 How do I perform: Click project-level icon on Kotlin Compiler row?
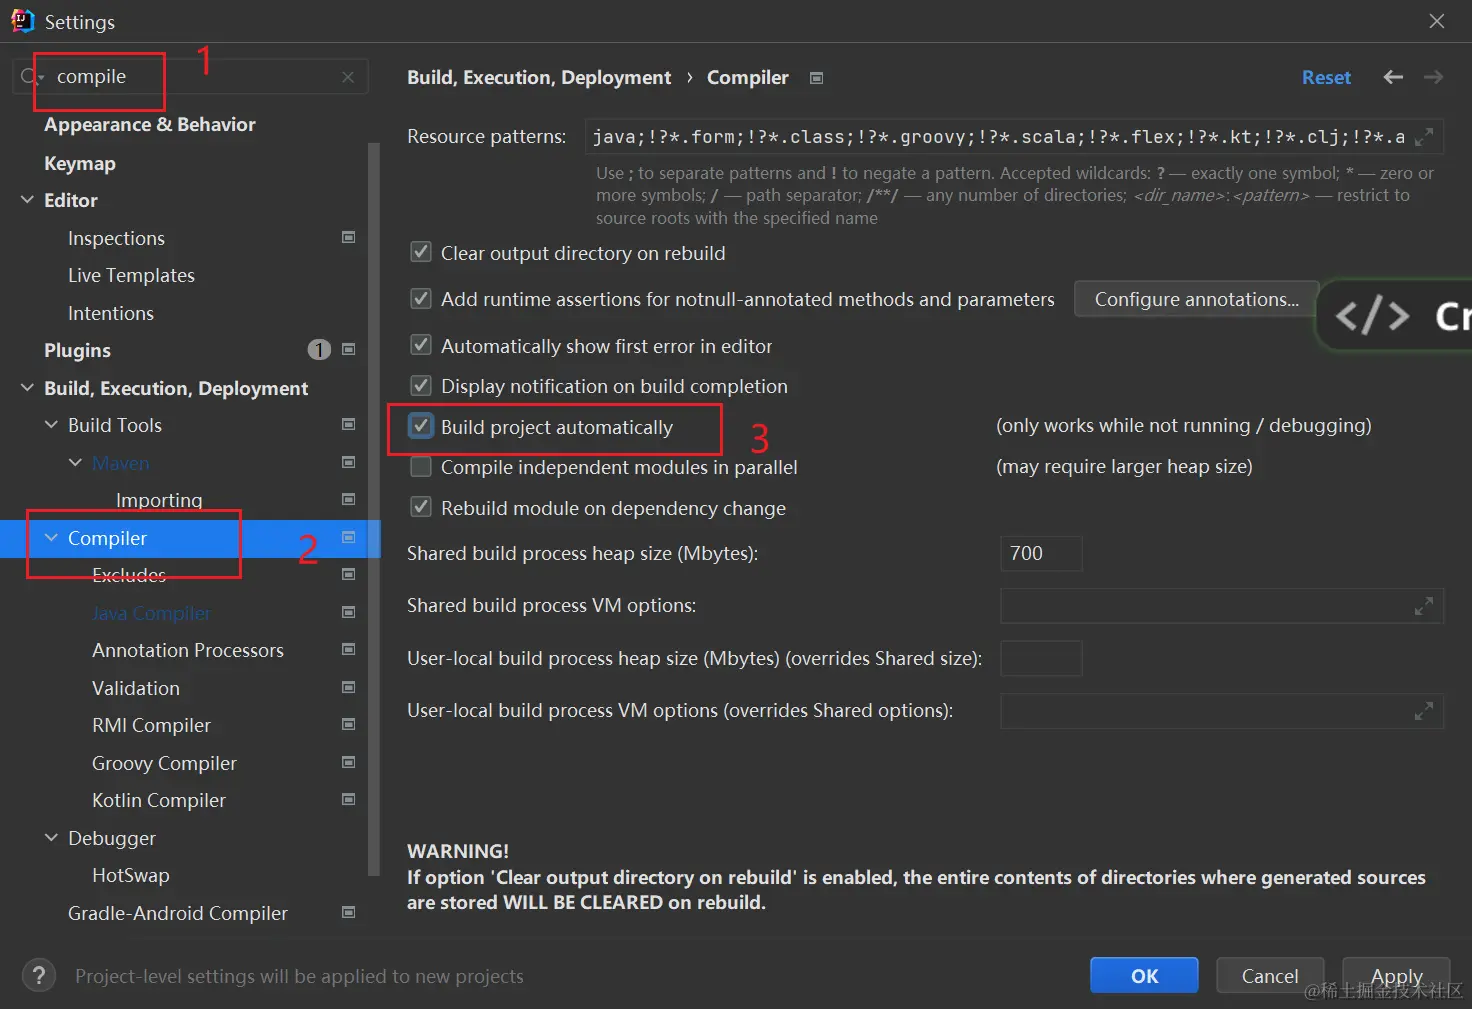349,799
